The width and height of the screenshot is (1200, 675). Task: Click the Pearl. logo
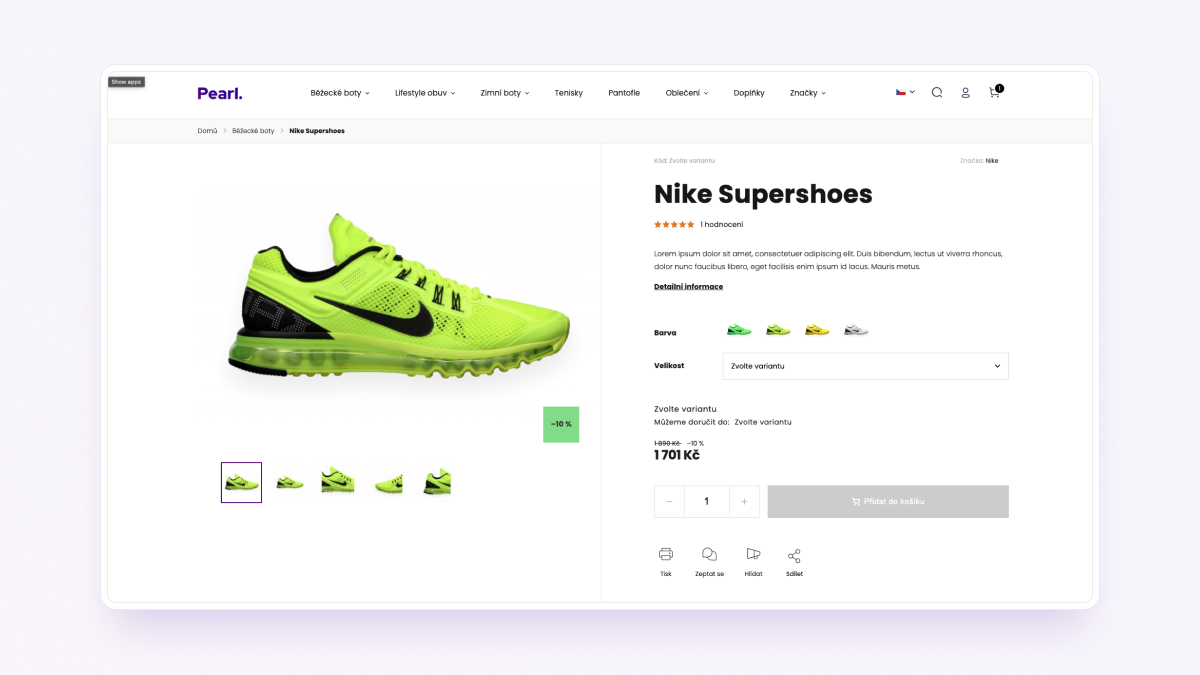pyautogui.click(x=220, y=93)
